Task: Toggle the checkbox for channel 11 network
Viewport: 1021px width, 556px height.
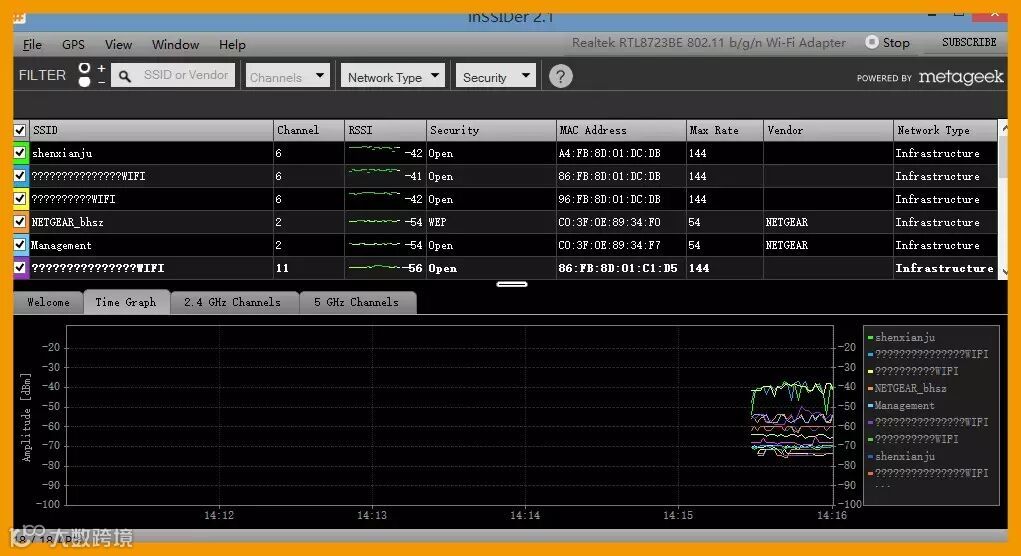Action: (20, 268)
